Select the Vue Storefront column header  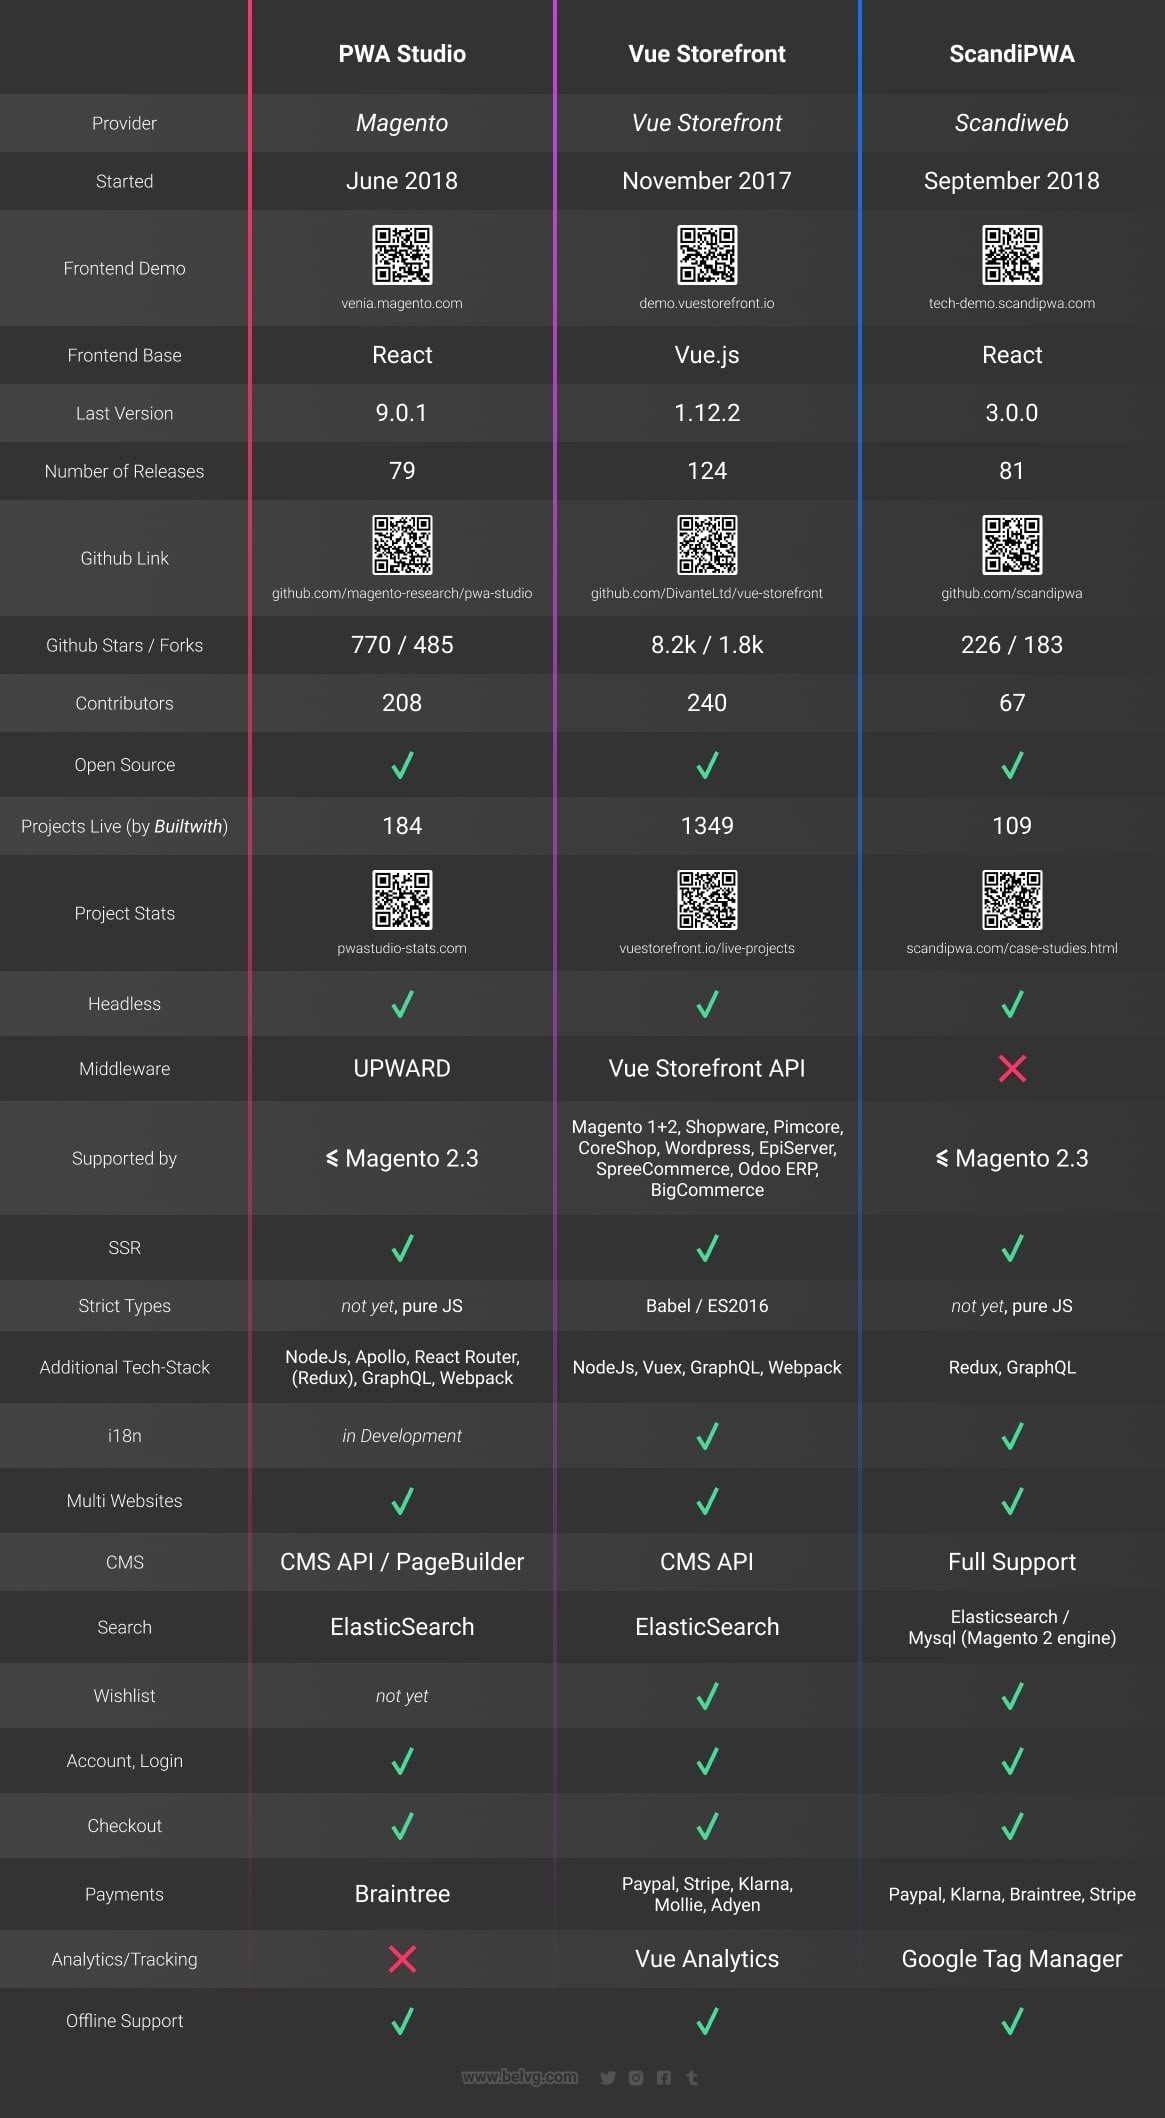[707, 54]
